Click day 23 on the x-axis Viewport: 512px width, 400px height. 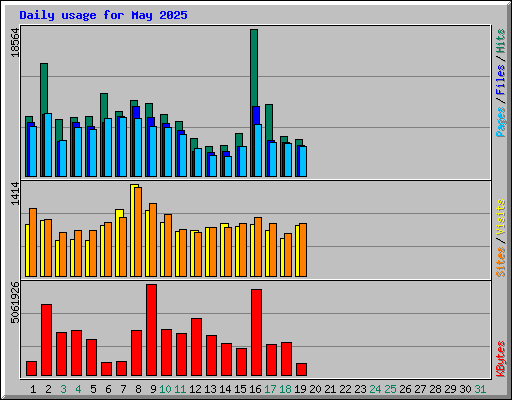coord(360,389)
